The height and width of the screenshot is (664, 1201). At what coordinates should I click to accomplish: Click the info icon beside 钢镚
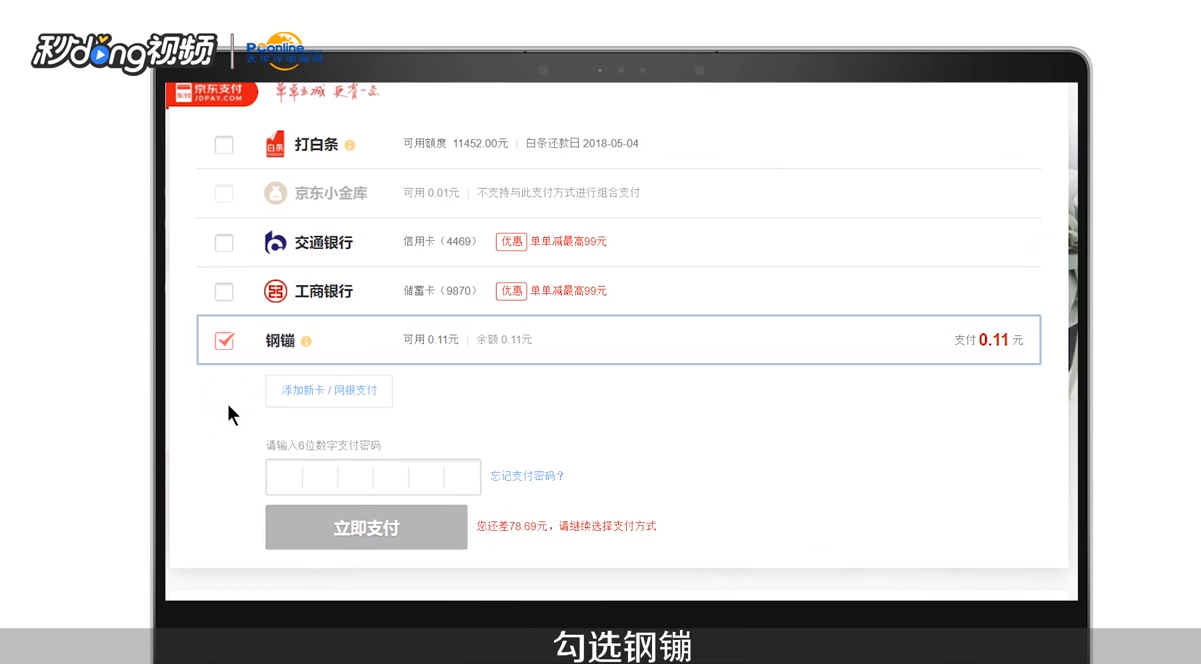[x=306, y=341]
